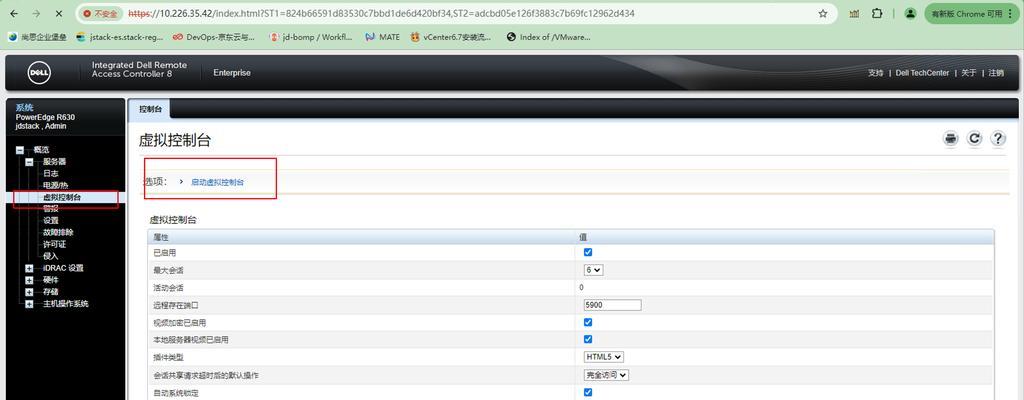1024x400 pixels.
Task: Toggle the 本地服务器视频已启用 checkbox
Action: (588, 339)
